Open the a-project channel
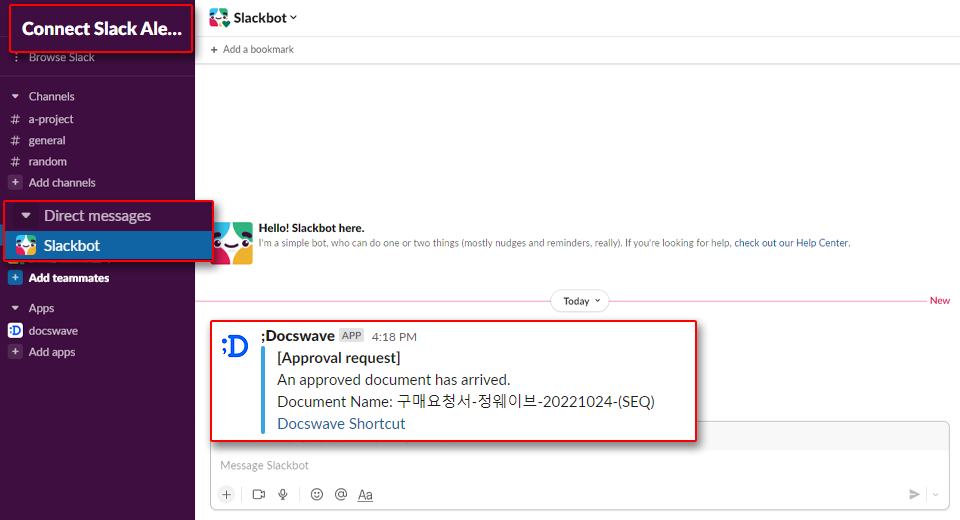The image size is (960, 520). (50, 119)
